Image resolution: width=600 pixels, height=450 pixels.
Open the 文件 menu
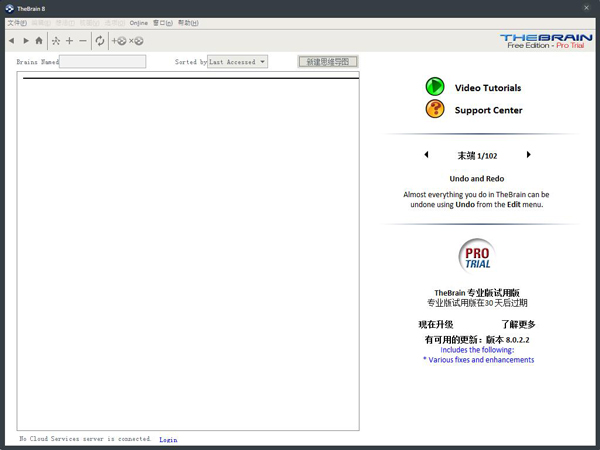click(17, 23)
